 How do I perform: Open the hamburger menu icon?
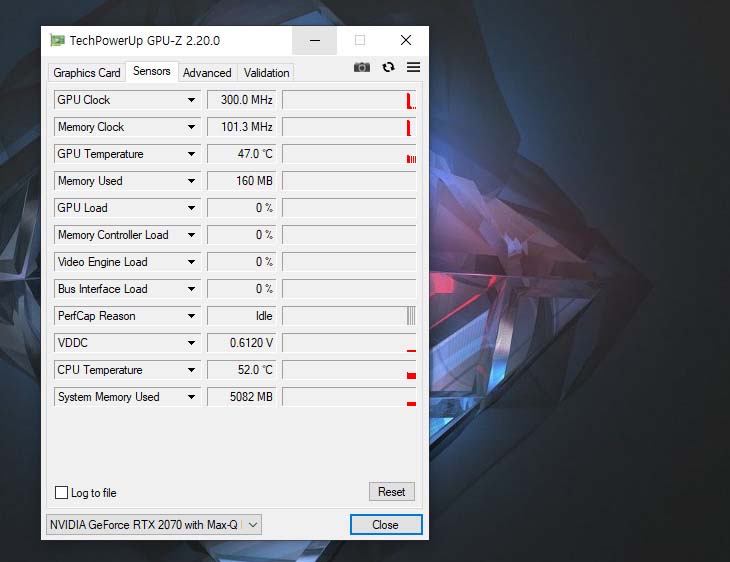(x=413, y=67)
